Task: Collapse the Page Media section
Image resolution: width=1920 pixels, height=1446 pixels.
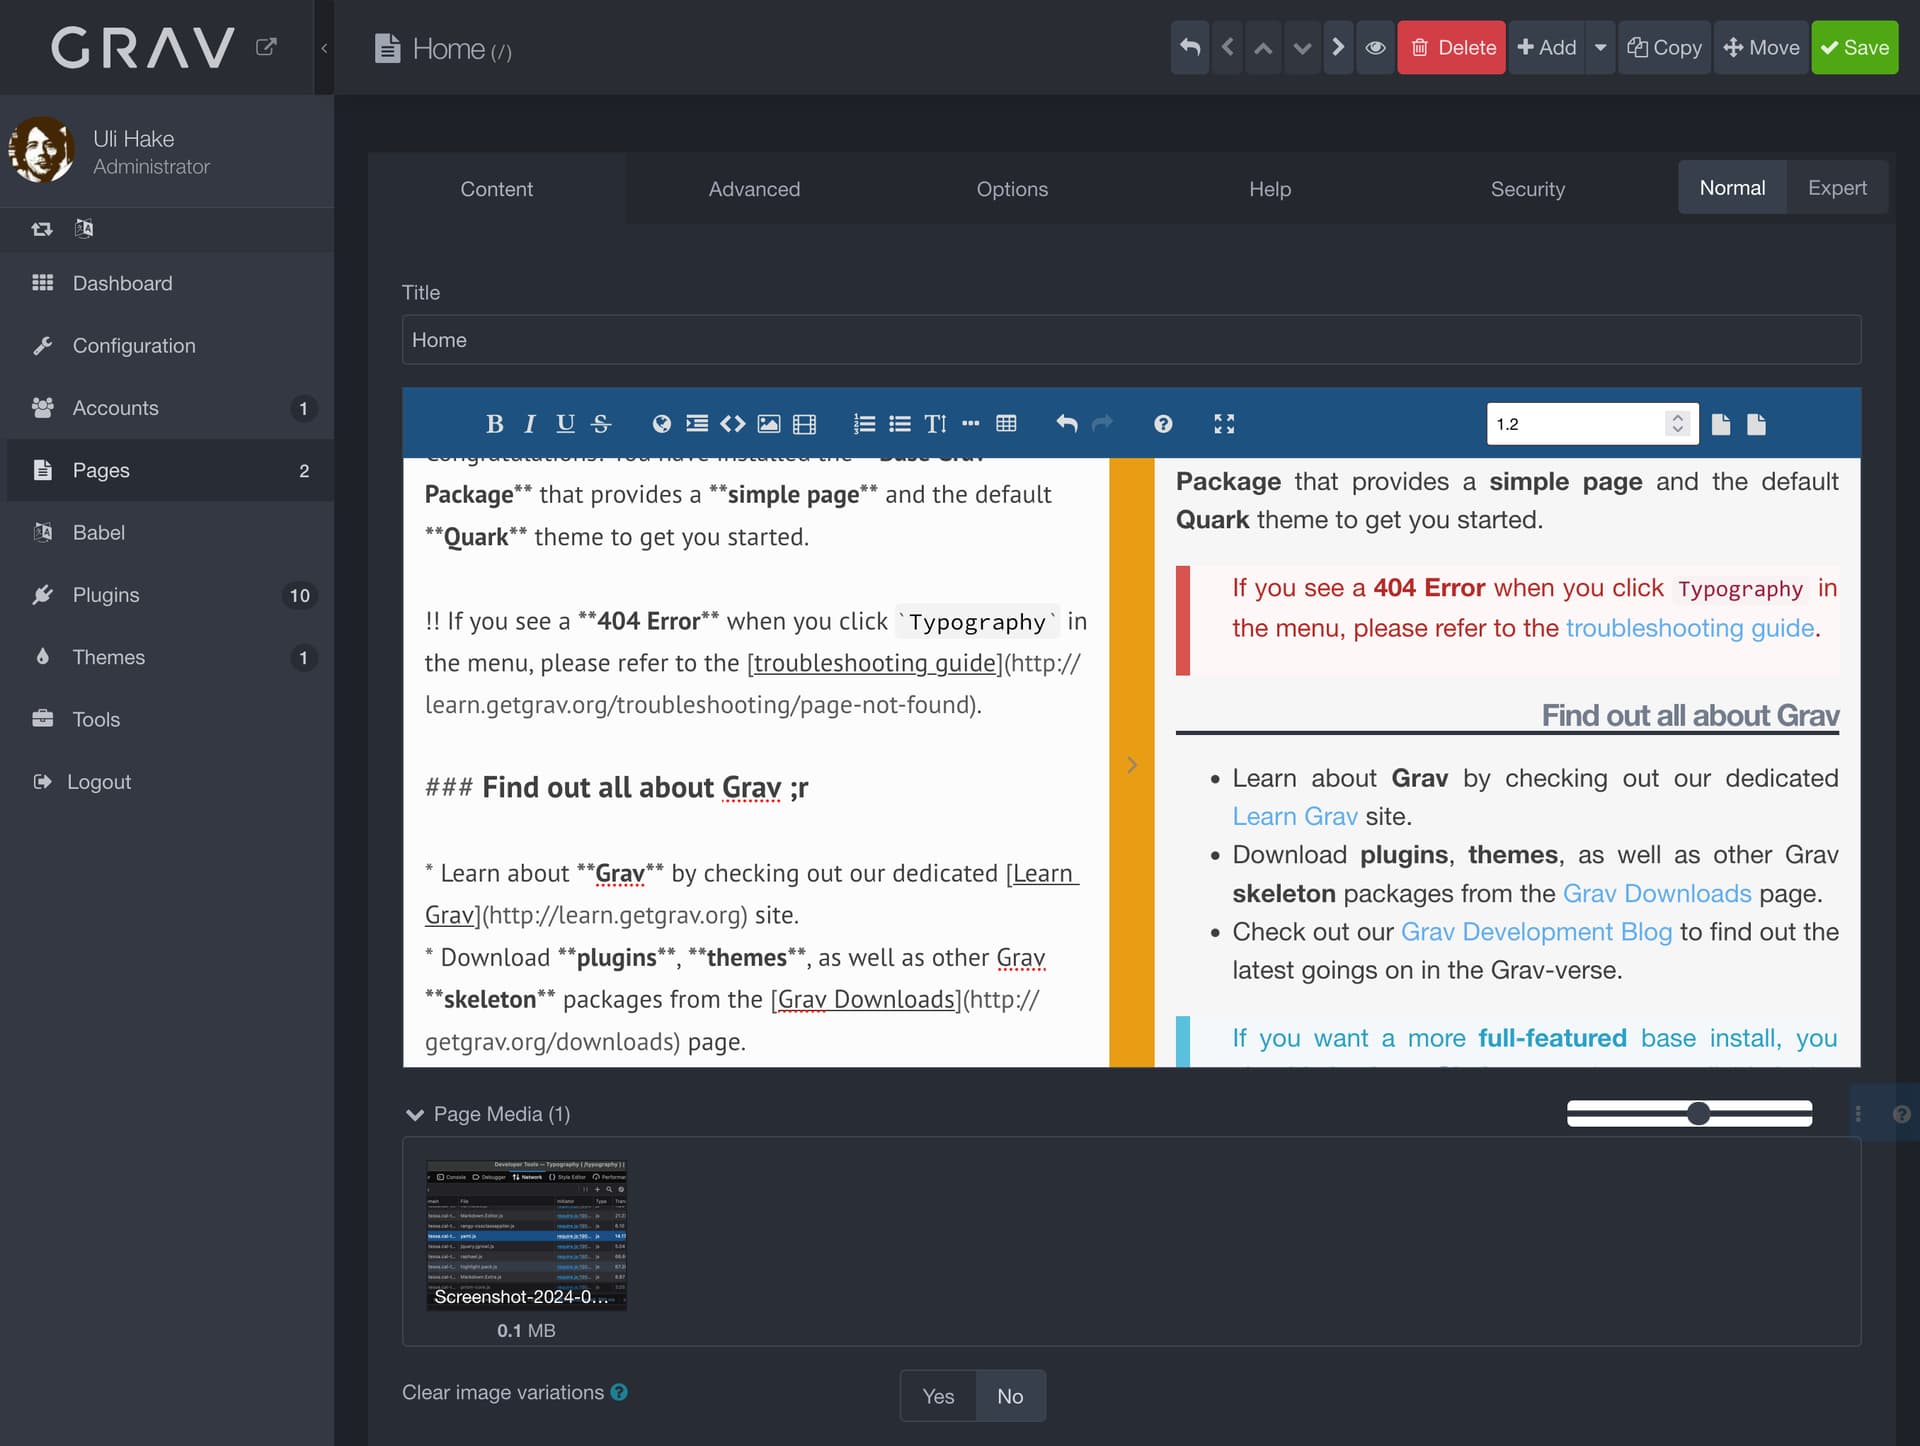Action: pos(414,1114)
